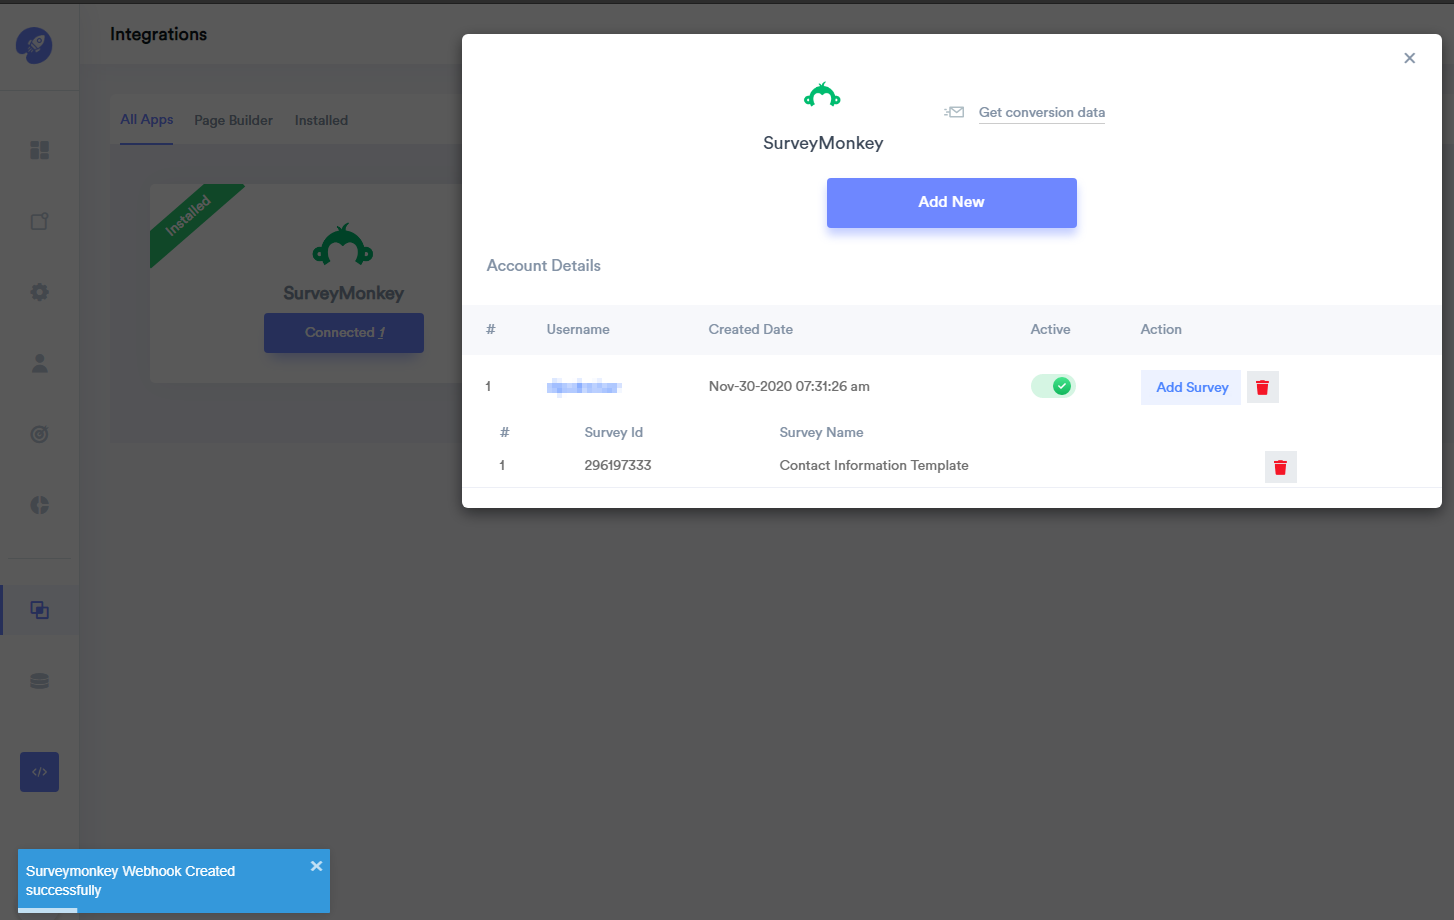The width and height of the screenshot is (1454, 920).
Task: Switch to the Installed tab
Action: pyautogui.click(x=321, y=120)
